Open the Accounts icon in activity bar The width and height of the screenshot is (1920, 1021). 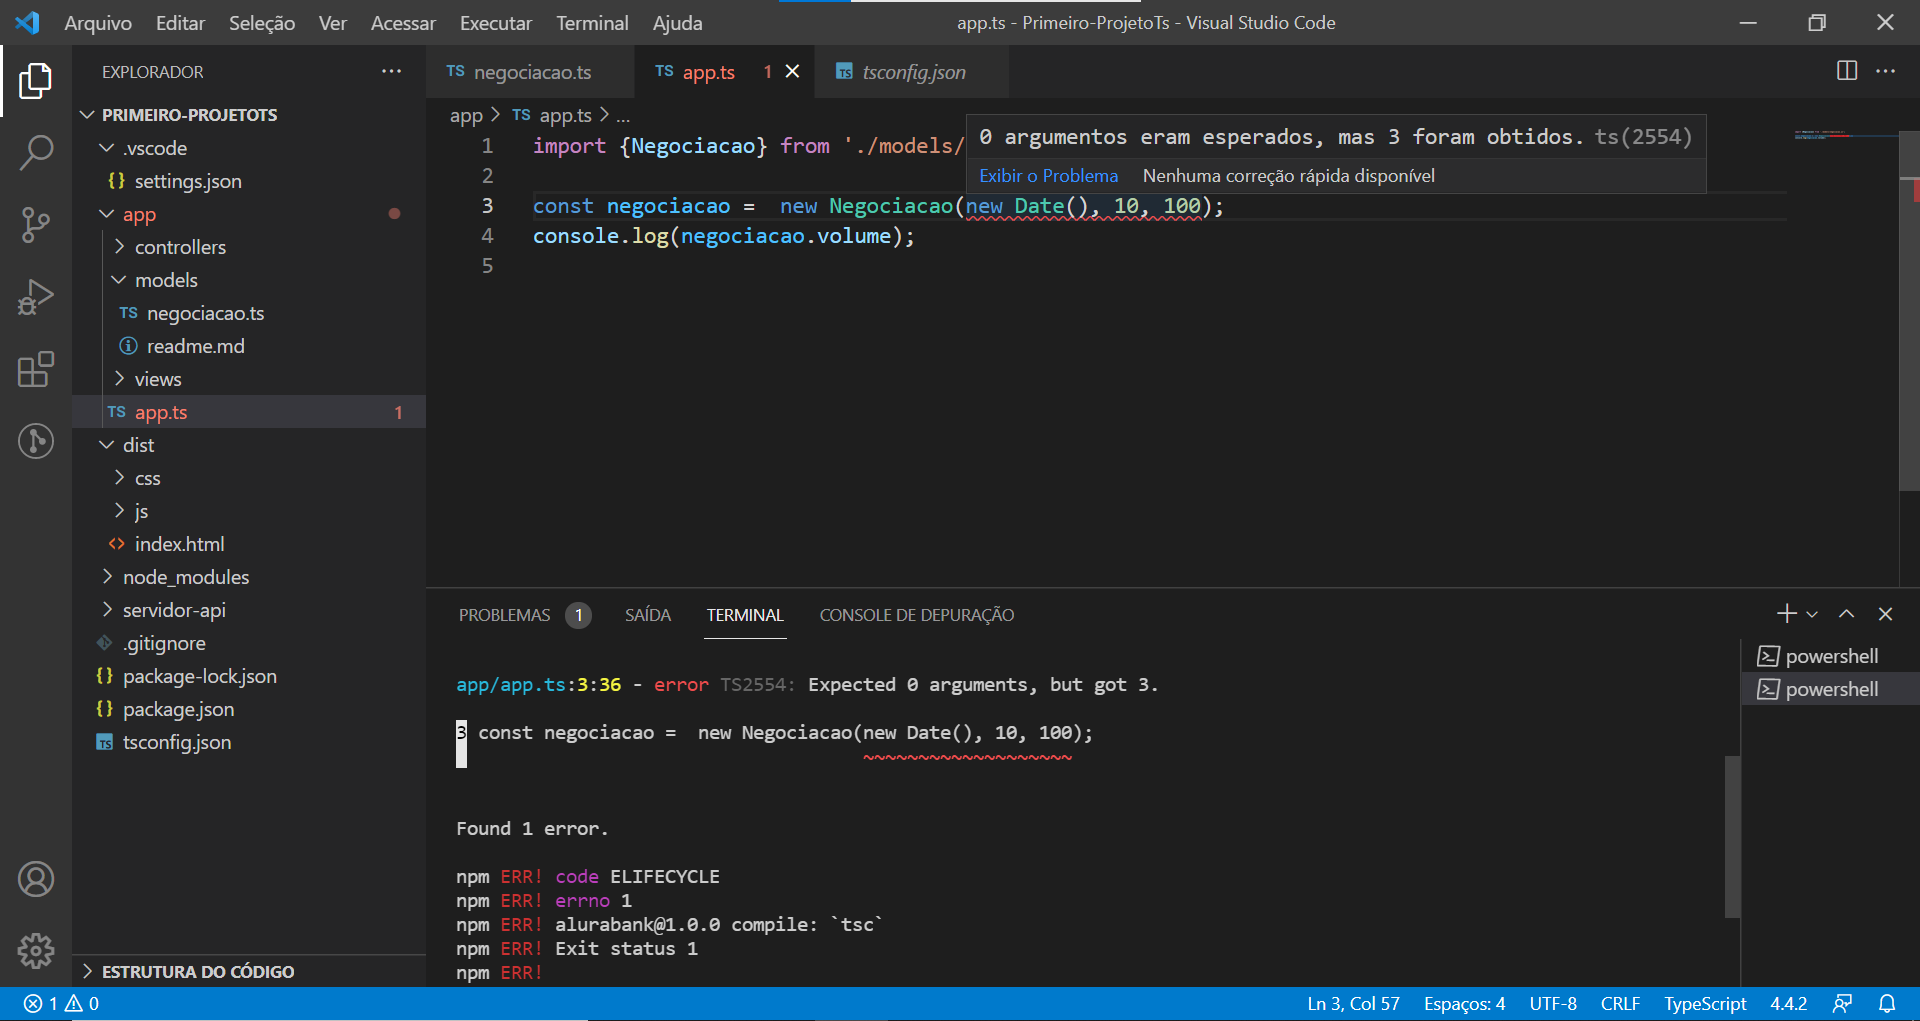point(36,879)
